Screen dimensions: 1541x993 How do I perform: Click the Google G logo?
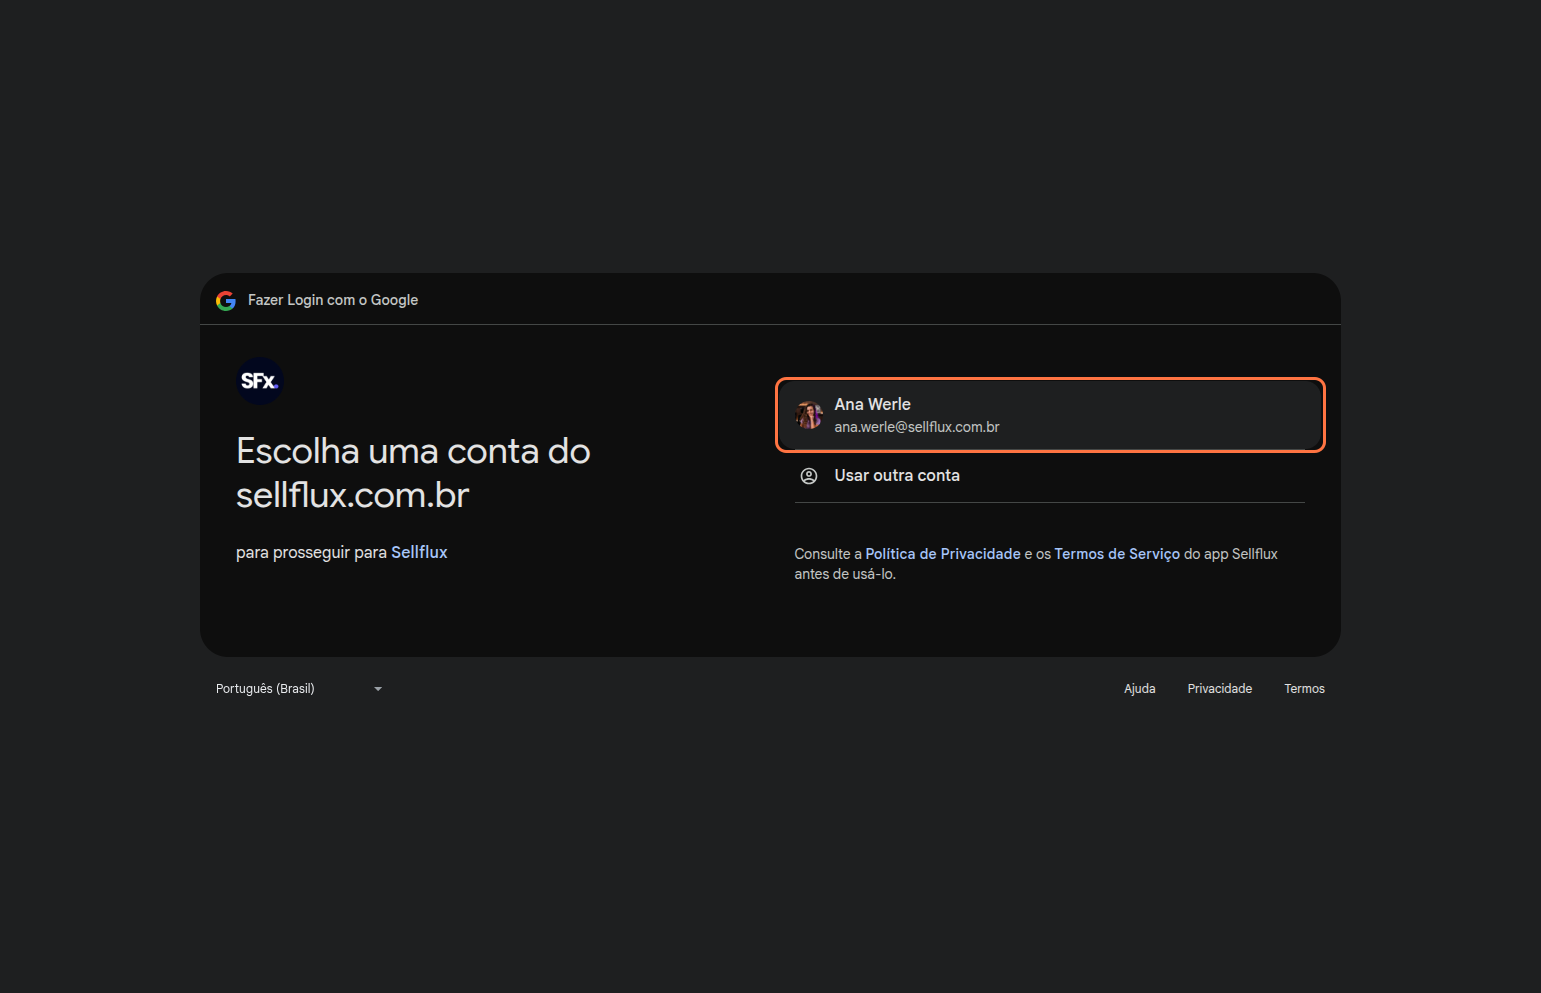point(226,300)
